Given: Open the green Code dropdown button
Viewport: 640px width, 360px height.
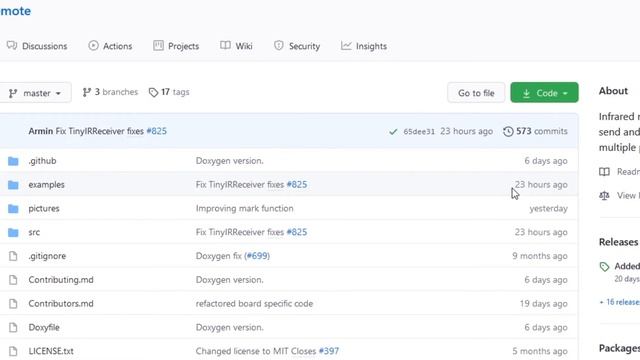Looking at the screenshot, I should (x=544, y=93).
